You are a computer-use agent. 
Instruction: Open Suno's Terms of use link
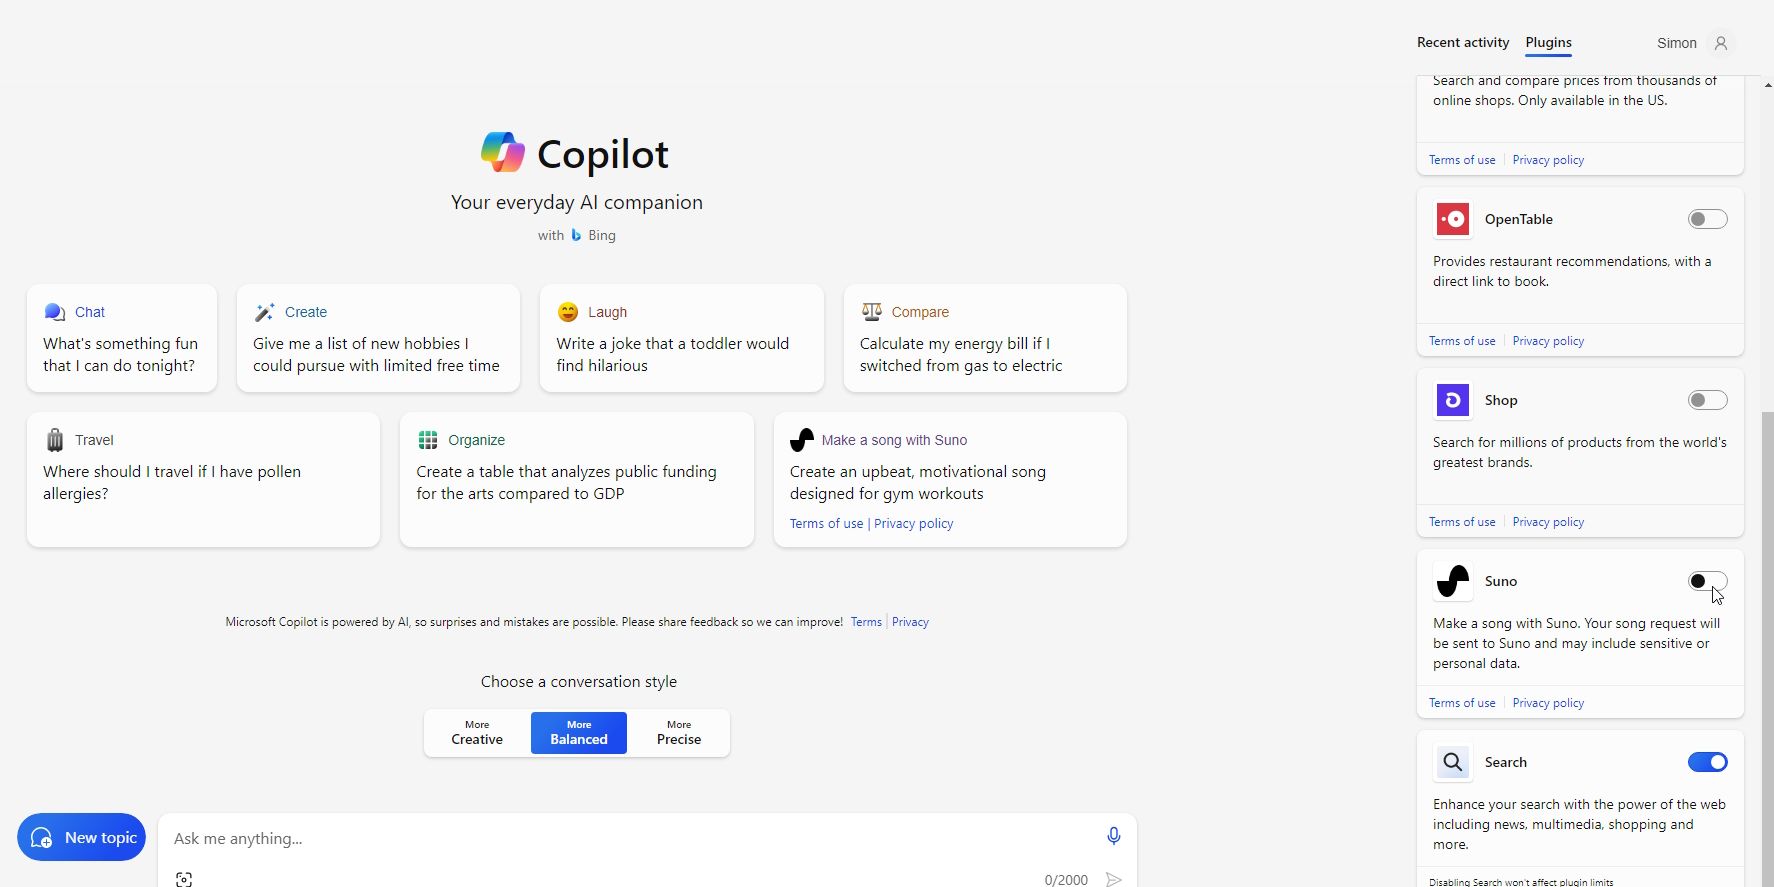click(x=1462, y=702)
